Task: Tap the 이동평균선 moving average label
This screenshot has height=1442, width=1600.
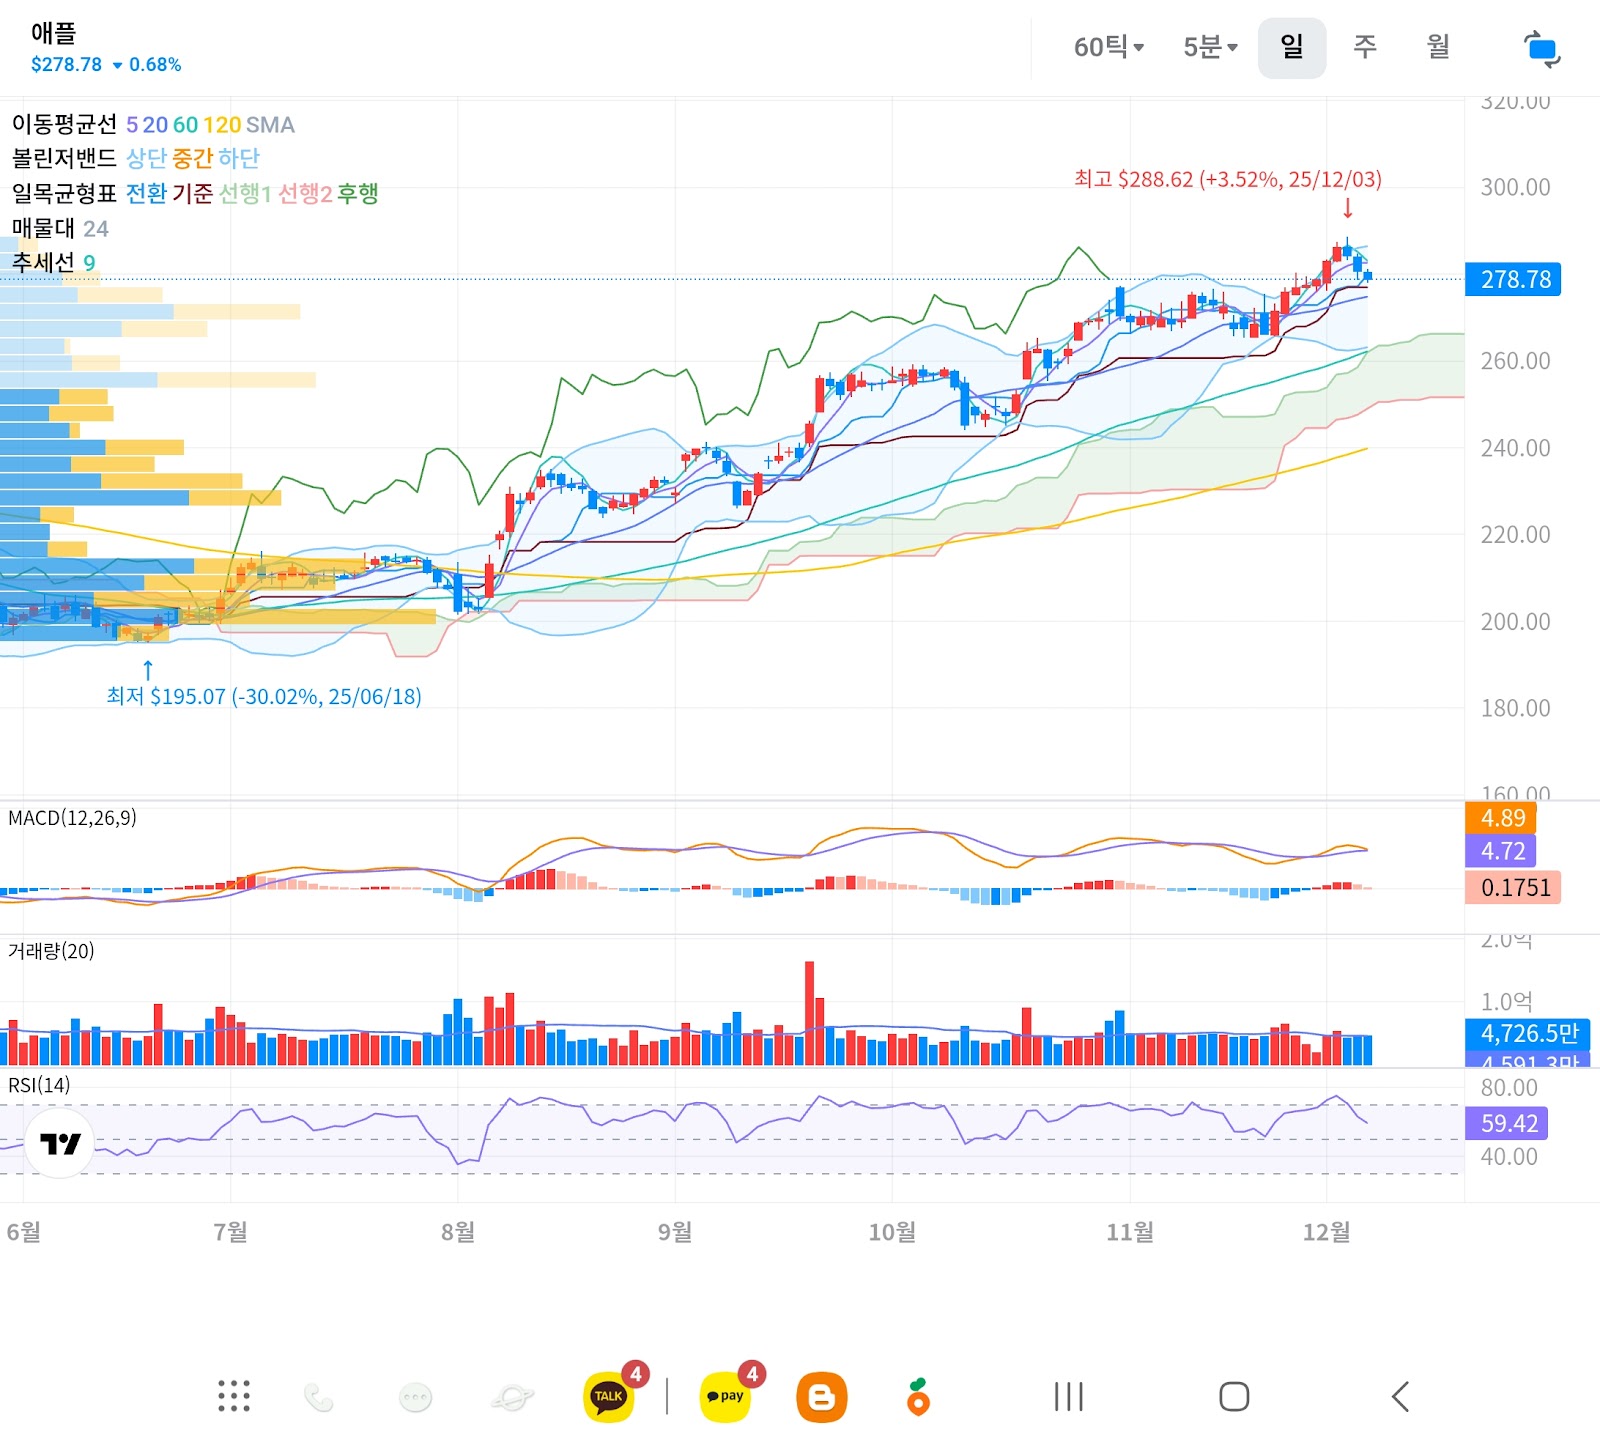Action: pyautogui.click(x=64, y=125)
